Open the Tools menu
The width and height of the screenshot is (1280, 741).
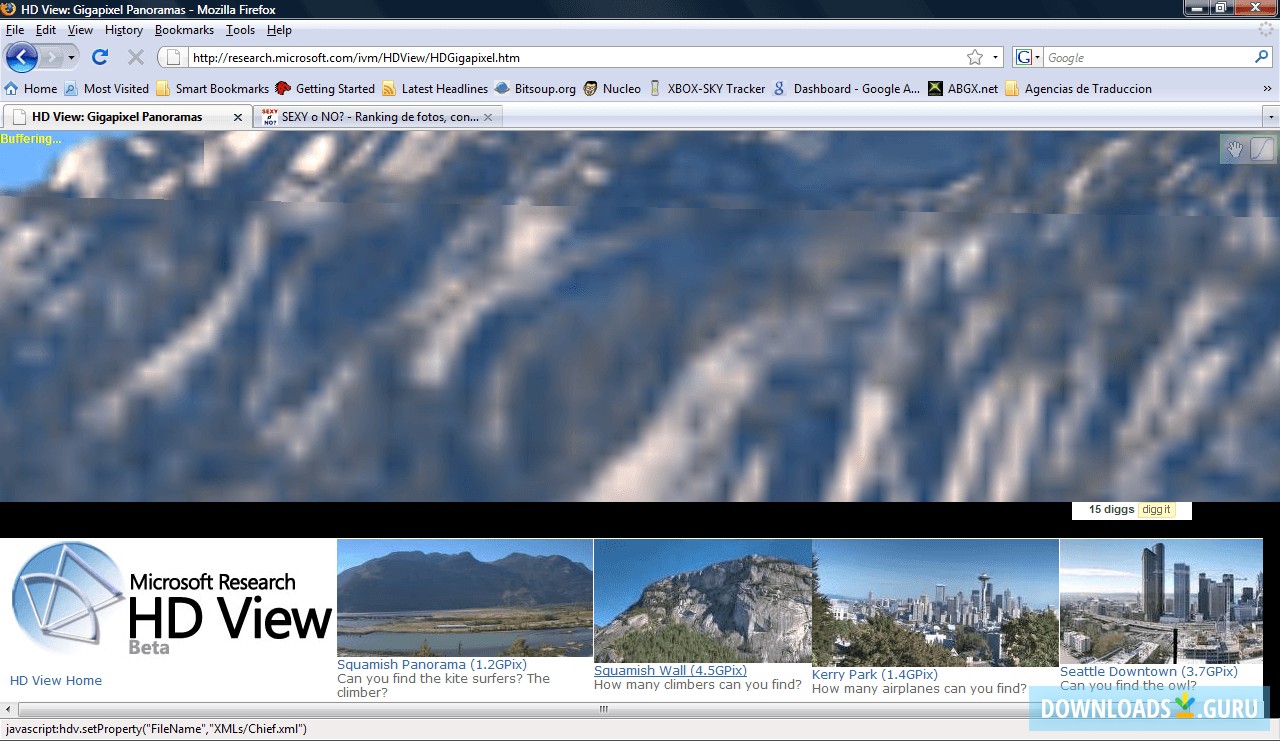click(240, 30)
